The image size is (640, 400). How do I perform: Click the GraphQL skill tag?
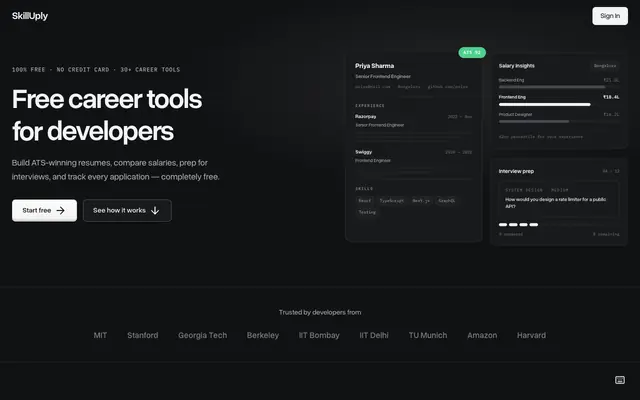pos(446,200)
